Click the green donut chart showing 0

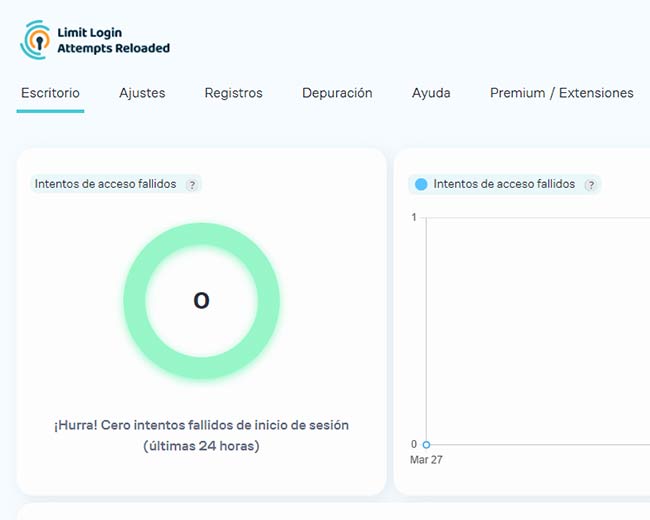coord(202,301)
